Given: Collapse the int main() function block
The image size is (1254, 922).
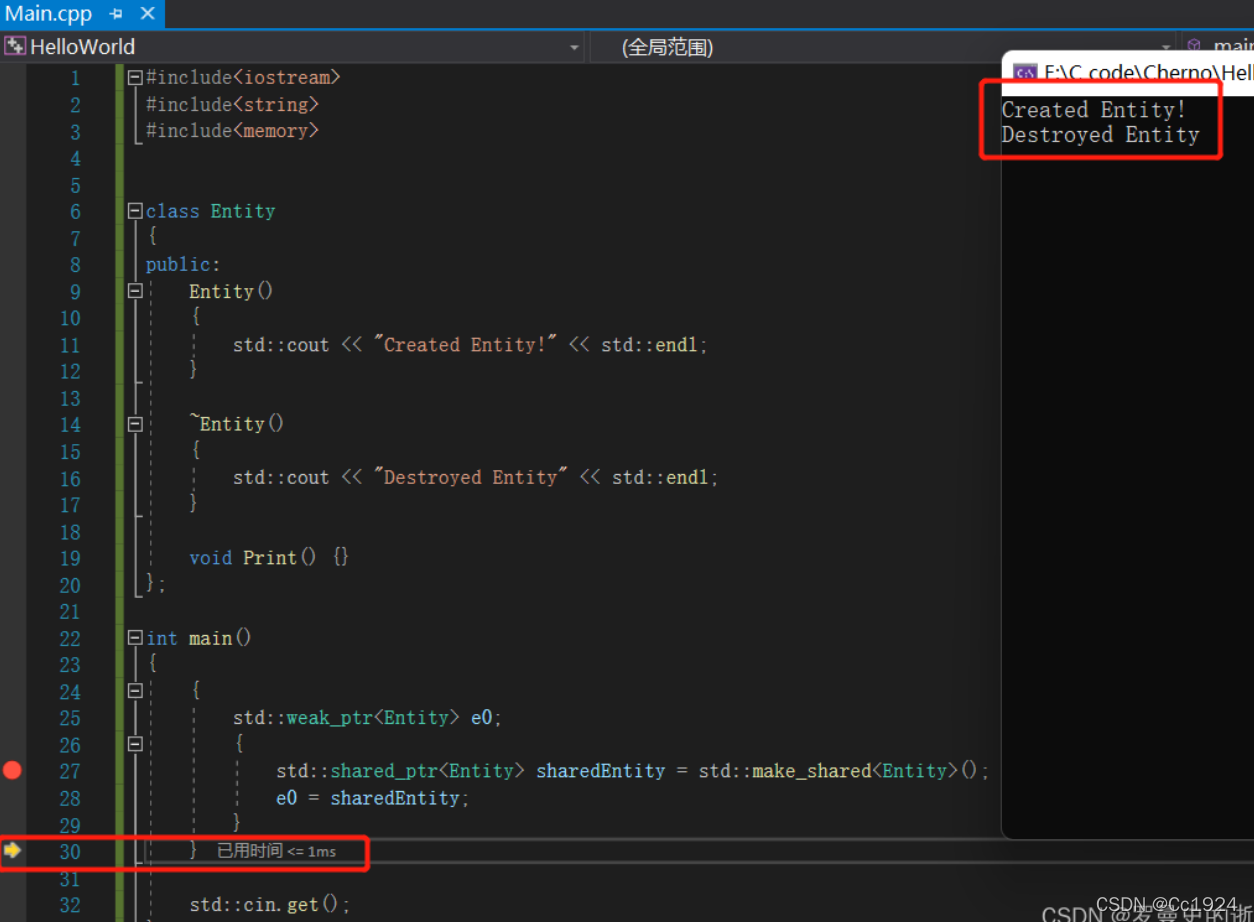Looking at the screenshot, I should [x=135, y=638].
